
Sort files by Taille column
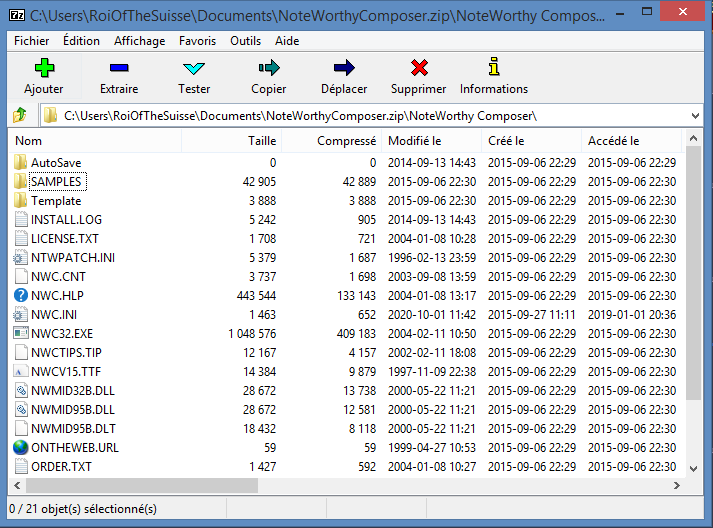262,141
